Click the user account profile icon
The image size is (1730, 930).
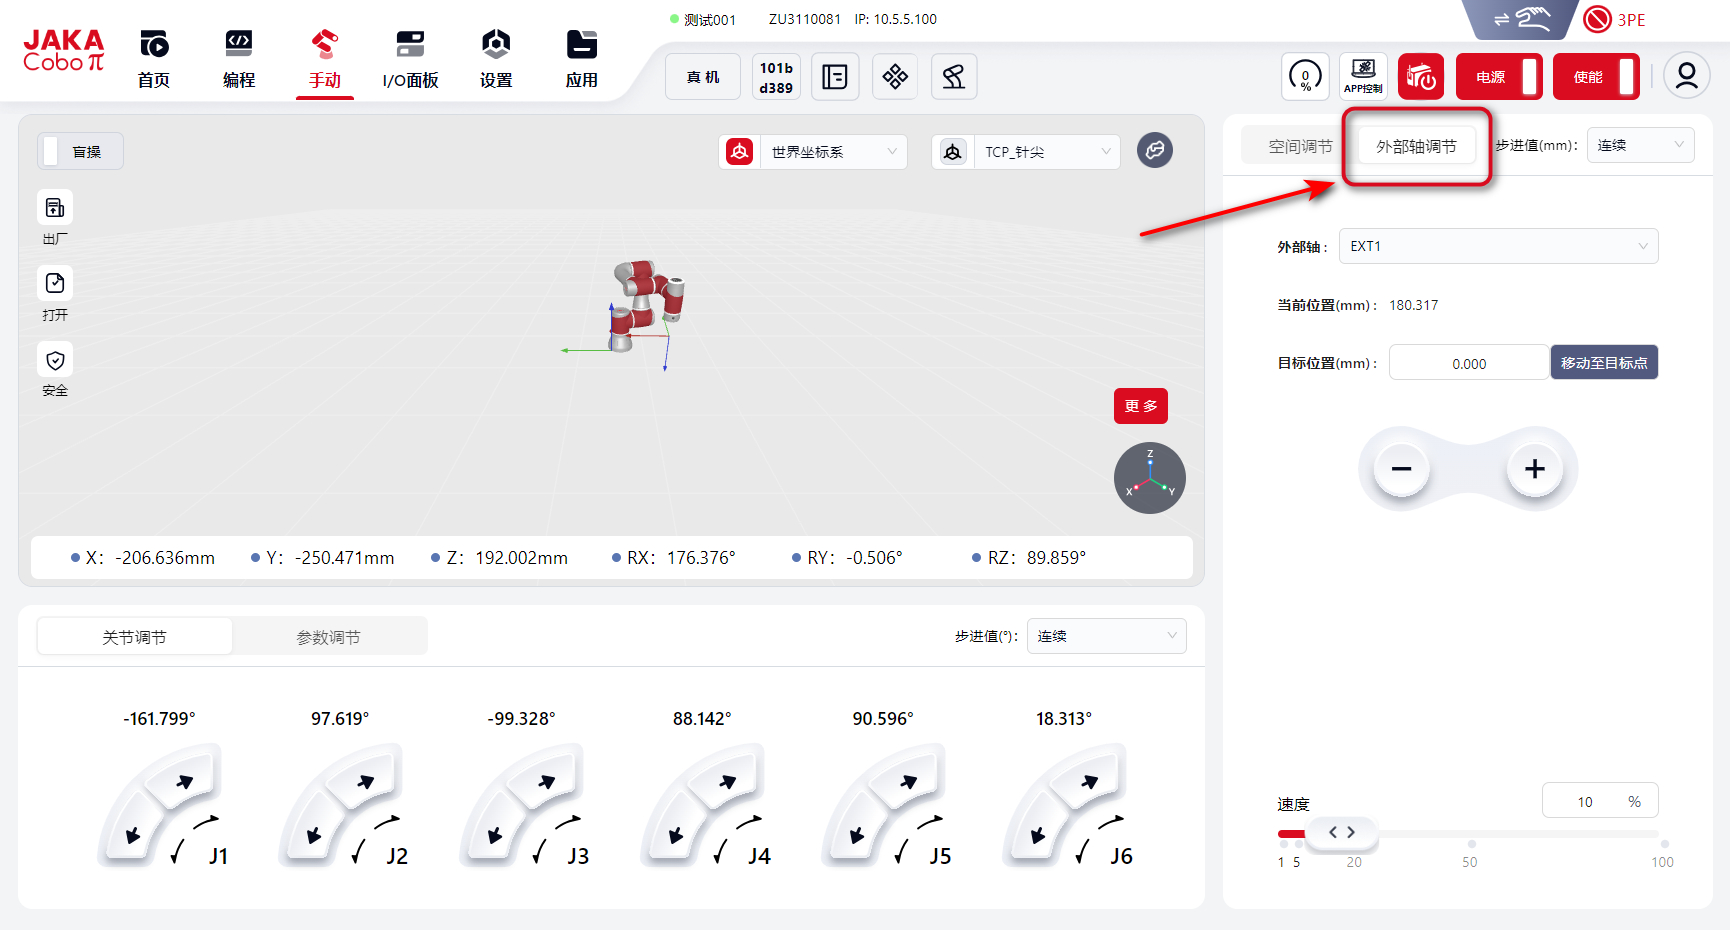tap(1686, 76)
